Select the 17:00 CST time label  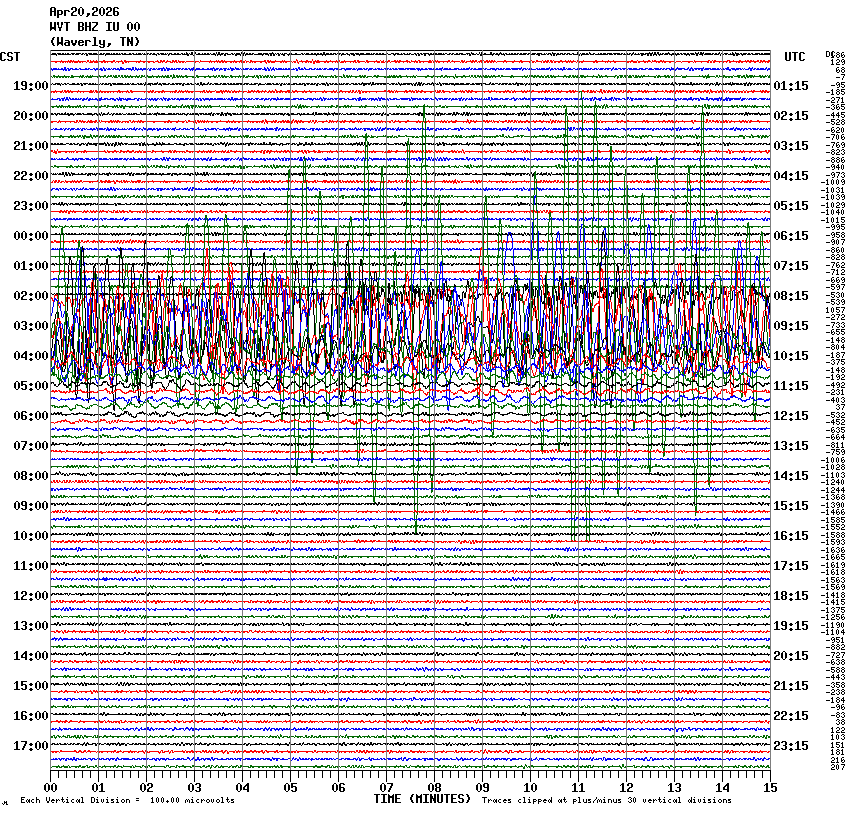click(x=31, y=746)
